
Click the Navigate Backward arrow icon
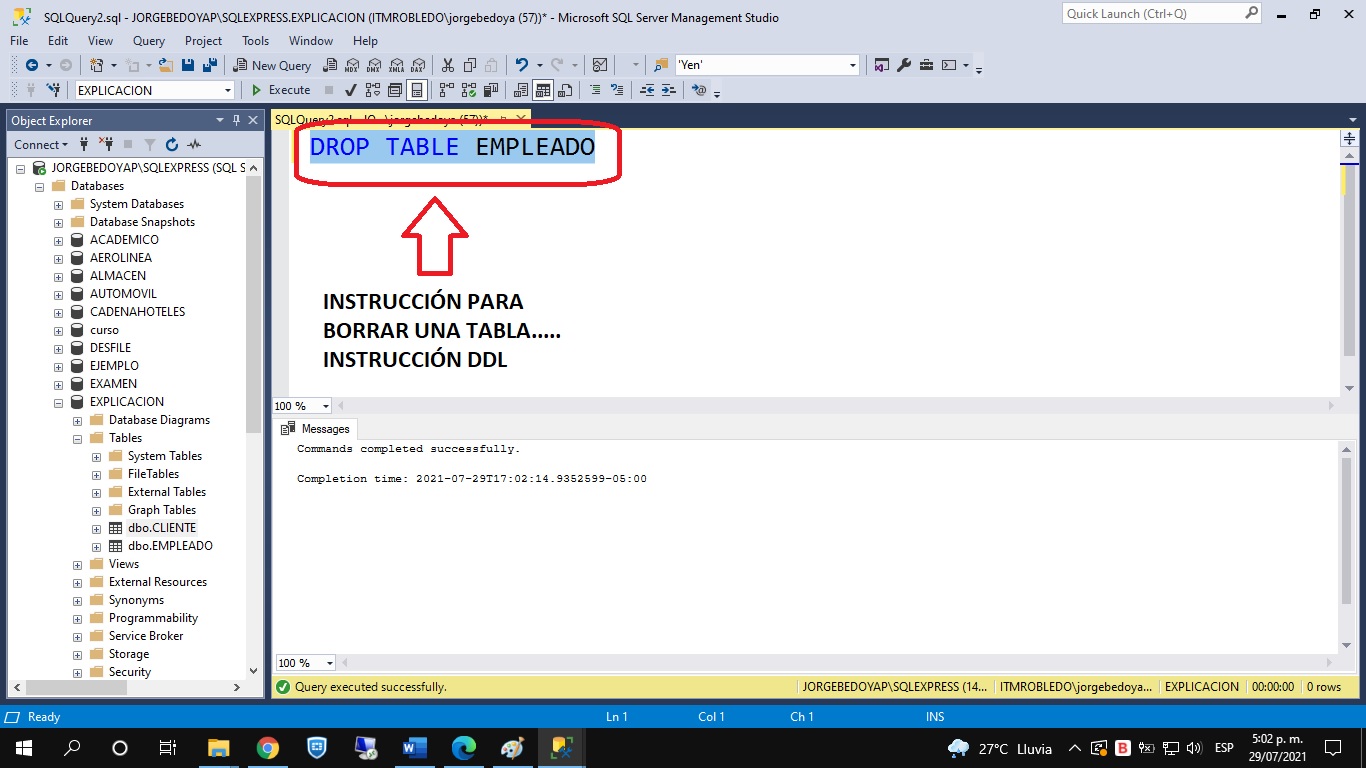click(x=32, y=65)
